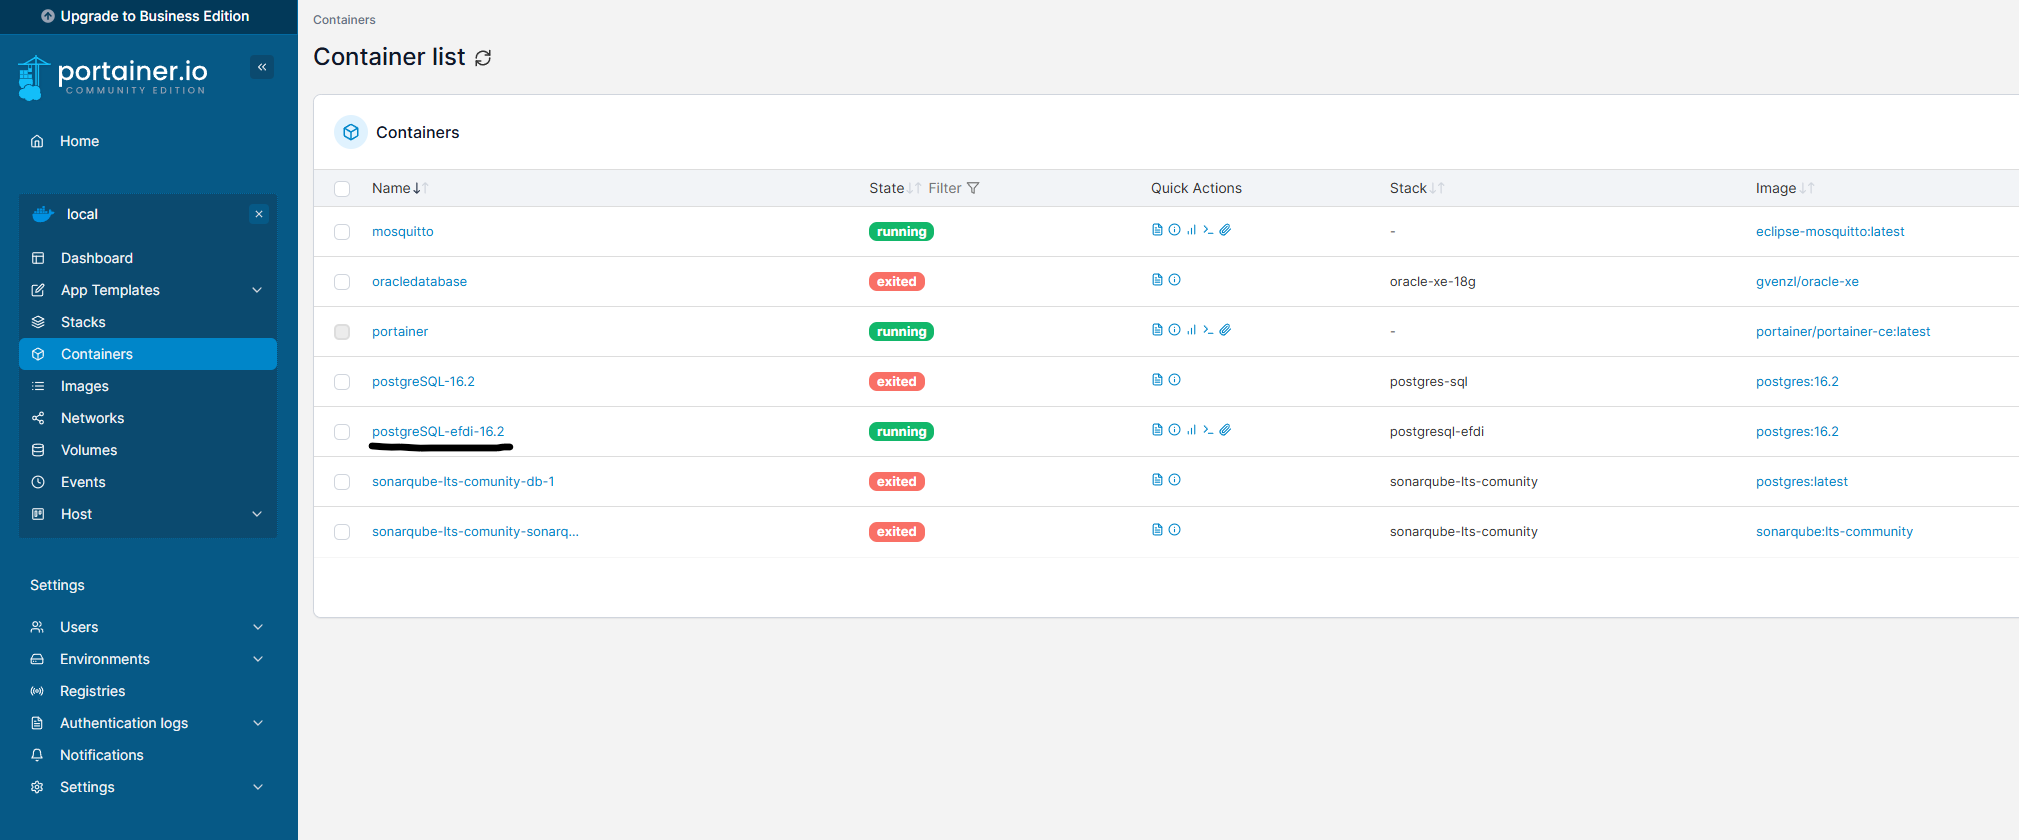Expand the Settings submenu chevron
The height and width of the screenshot is (840, 2019).
(x=258, y=787)
